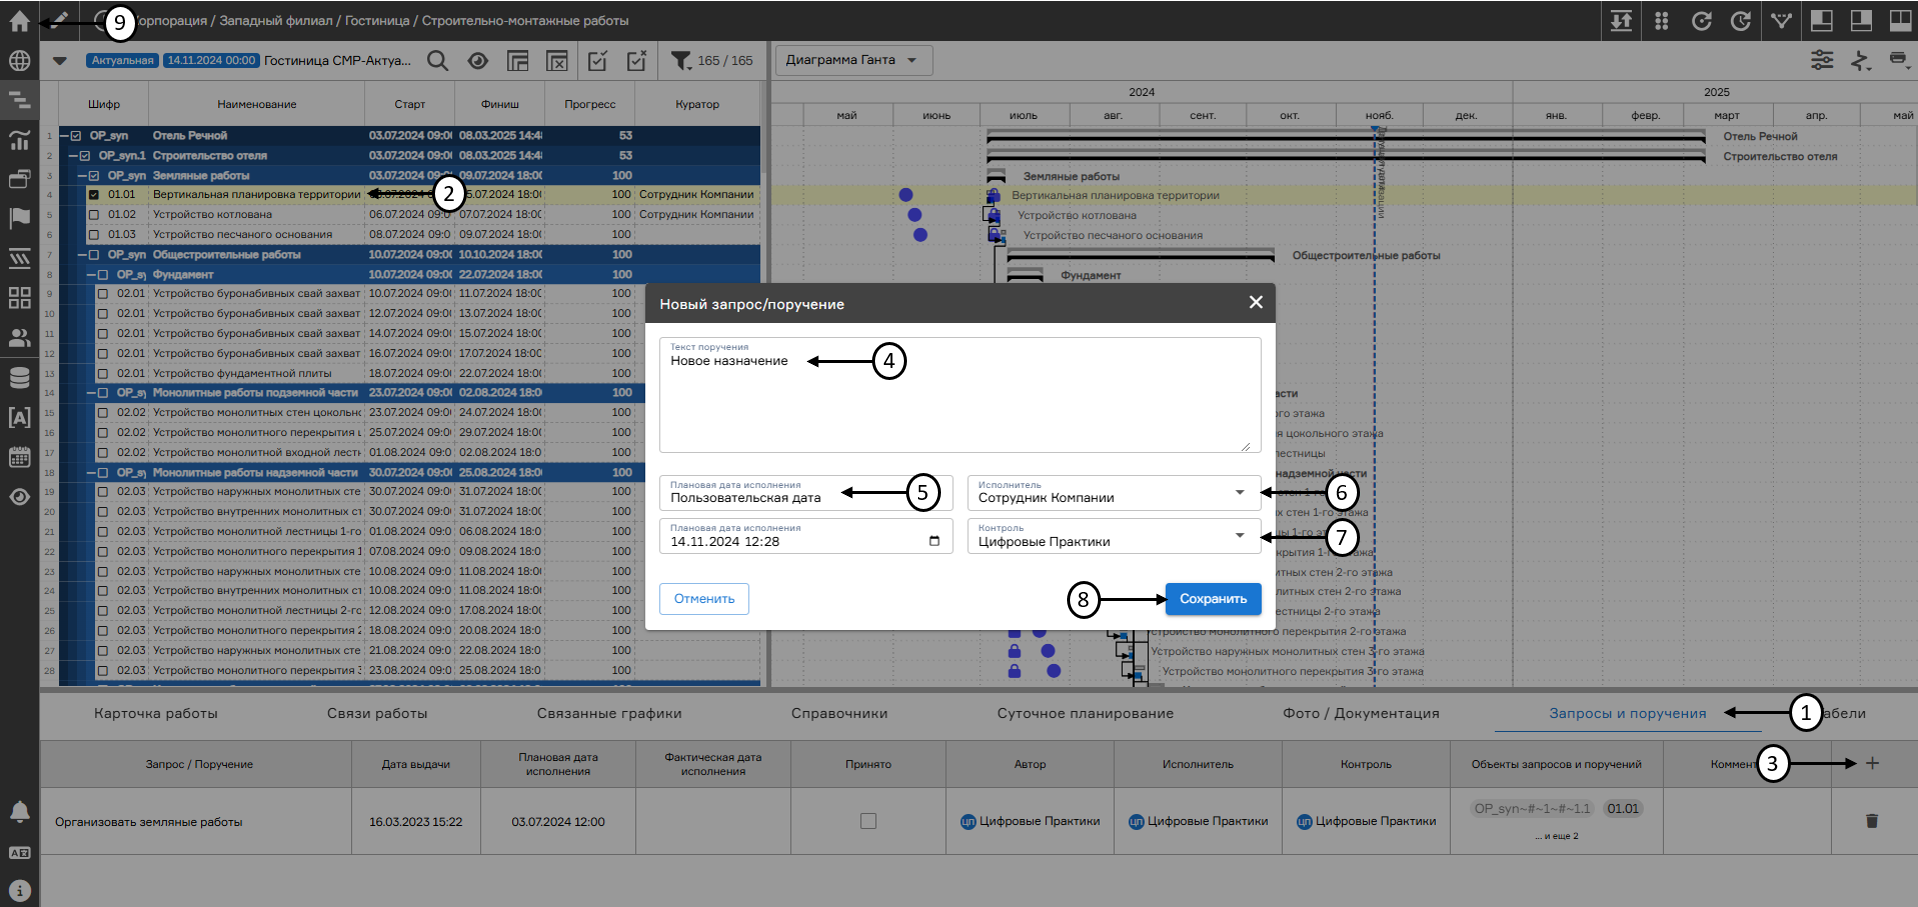Open 'Западный филиал' in the breadcrumb
Screen dimensions: 1918x907
coord(278,21)
